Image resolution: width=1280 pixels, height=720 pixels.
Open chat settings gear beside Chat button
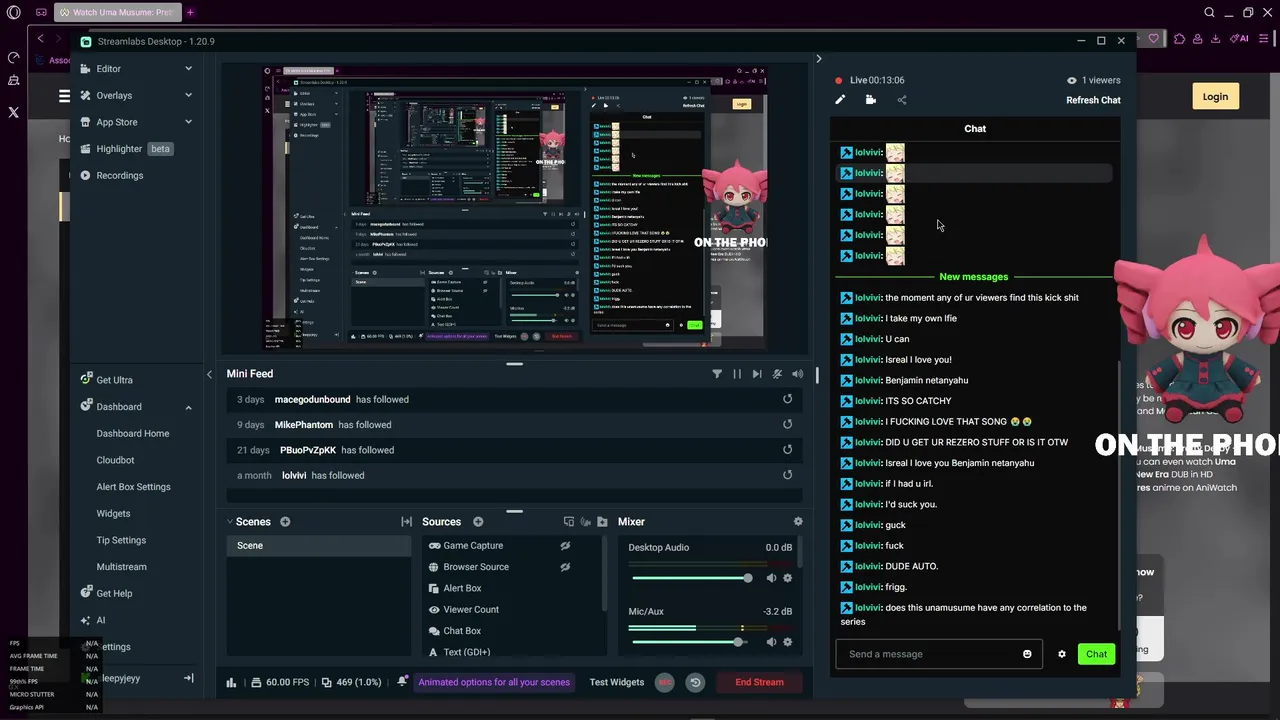[1062, 654]
